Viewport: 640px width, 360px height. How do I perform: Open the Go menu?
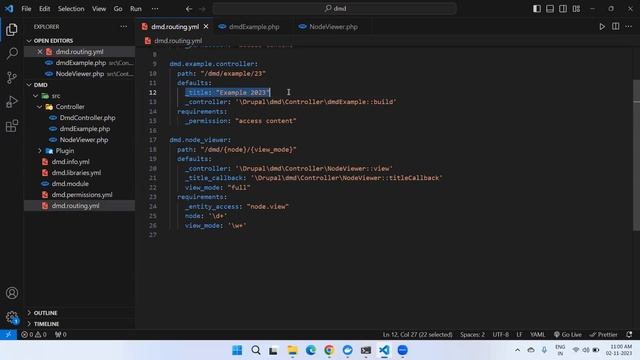pos(118,9)
